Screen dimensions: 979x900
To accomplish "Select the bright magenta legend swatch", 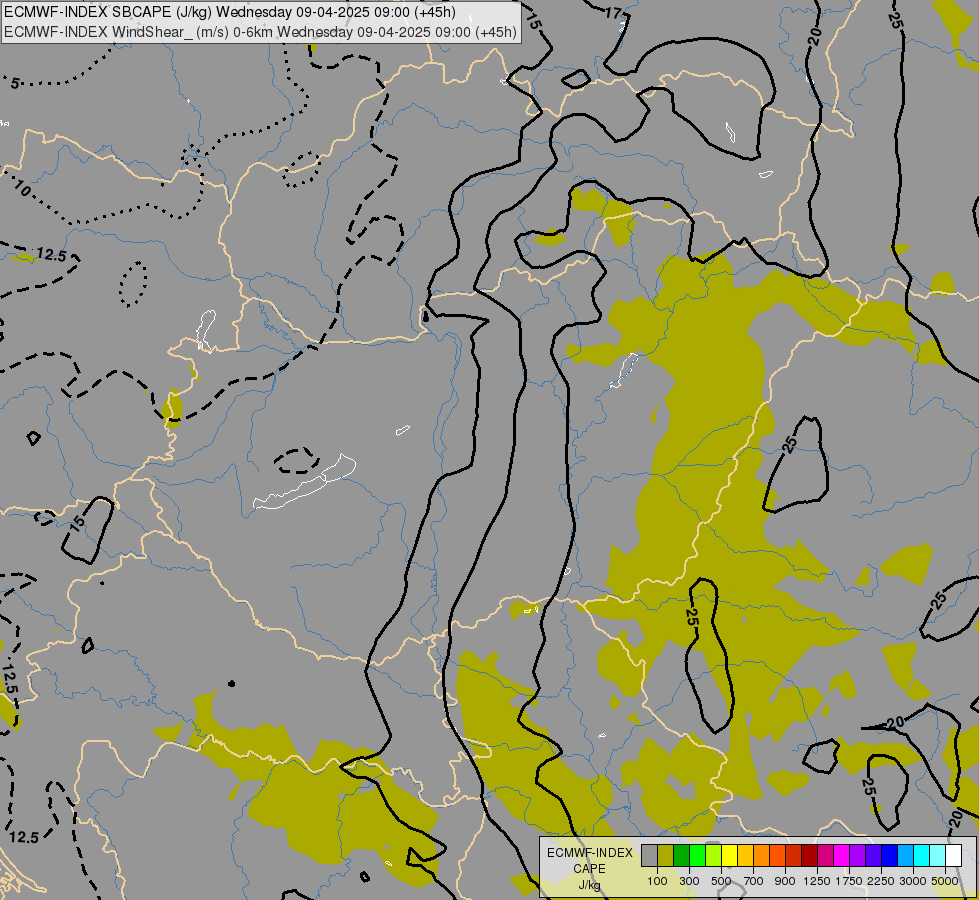I will coord(841,856).
